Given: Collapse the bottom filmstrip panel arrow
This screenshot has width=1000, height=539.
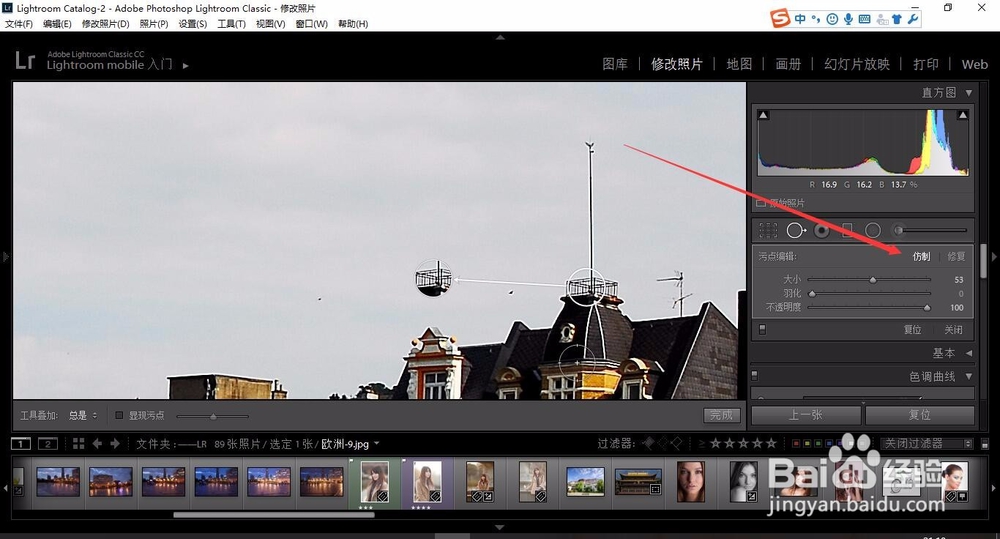Looking at the screenshot, I should pos(500,528).
